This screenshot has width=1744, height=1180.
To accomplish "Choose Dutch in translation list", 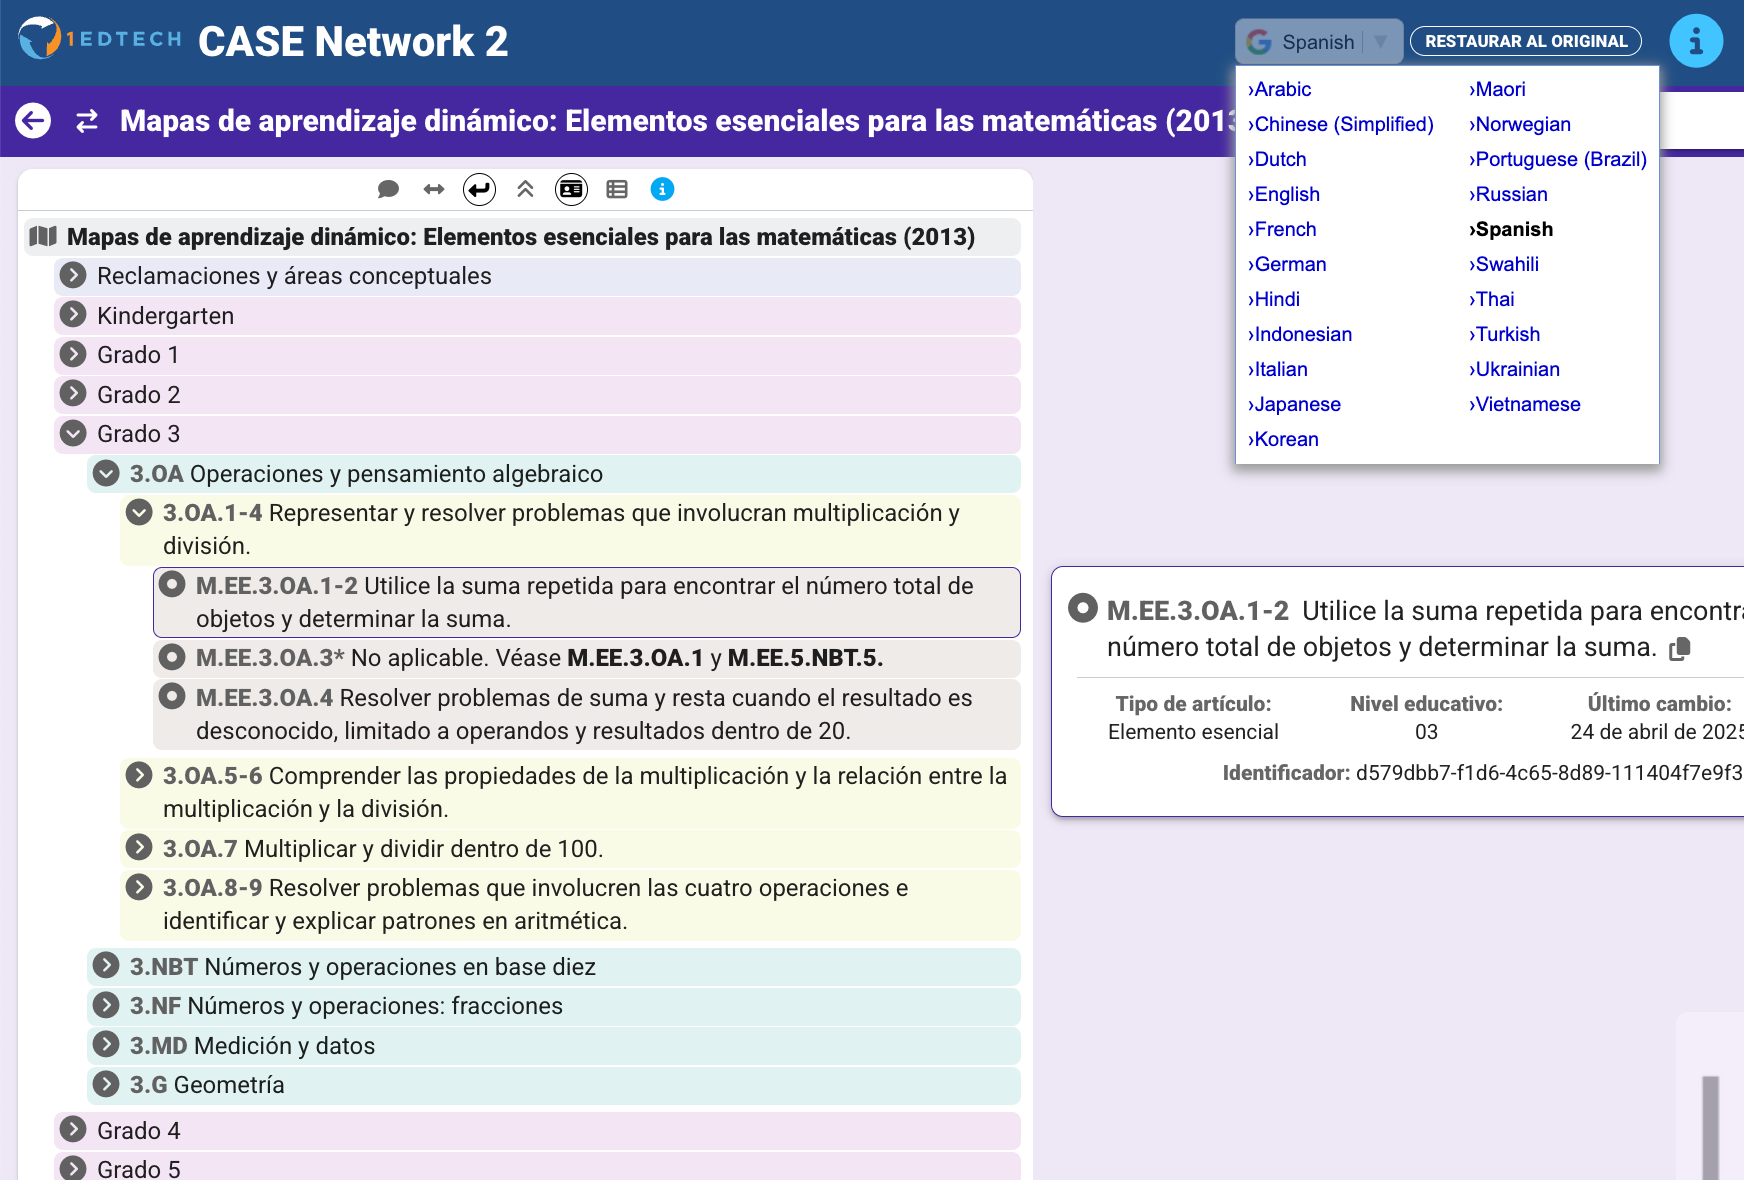I will click(1277, 159).
